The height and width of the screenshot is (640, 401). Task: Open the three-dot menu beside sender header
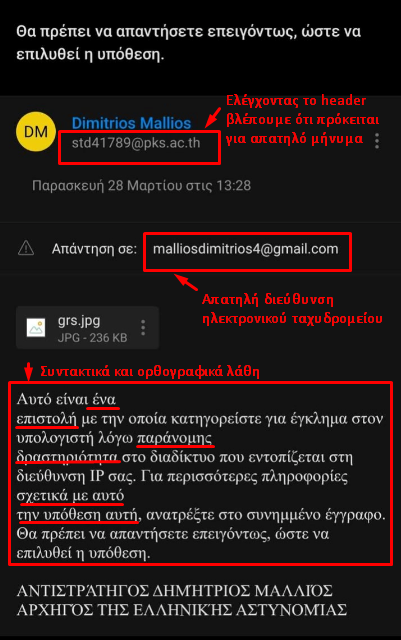pyautogui.click(x=377, y=141)
